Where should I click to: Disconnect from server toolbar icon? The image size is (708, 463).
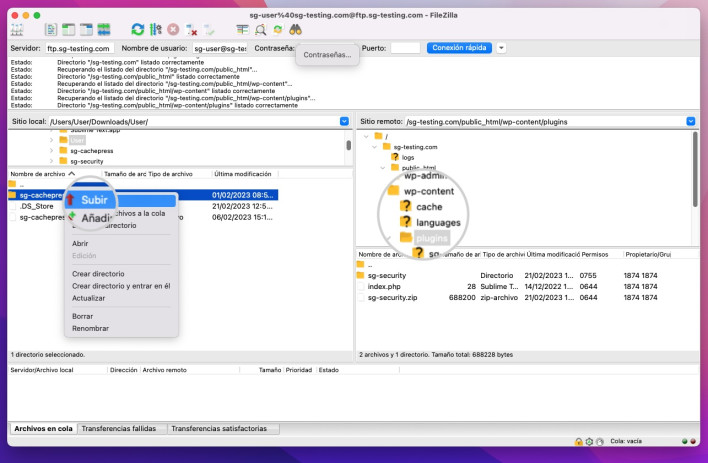click(191, 30)
